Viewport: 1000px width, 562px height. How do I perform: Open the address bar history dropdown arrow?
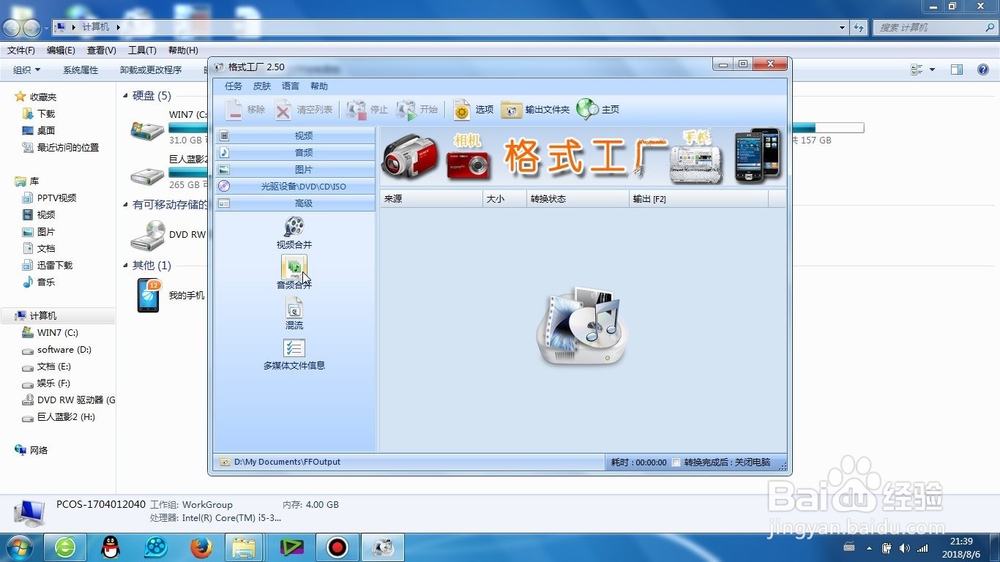coord(842,27)
